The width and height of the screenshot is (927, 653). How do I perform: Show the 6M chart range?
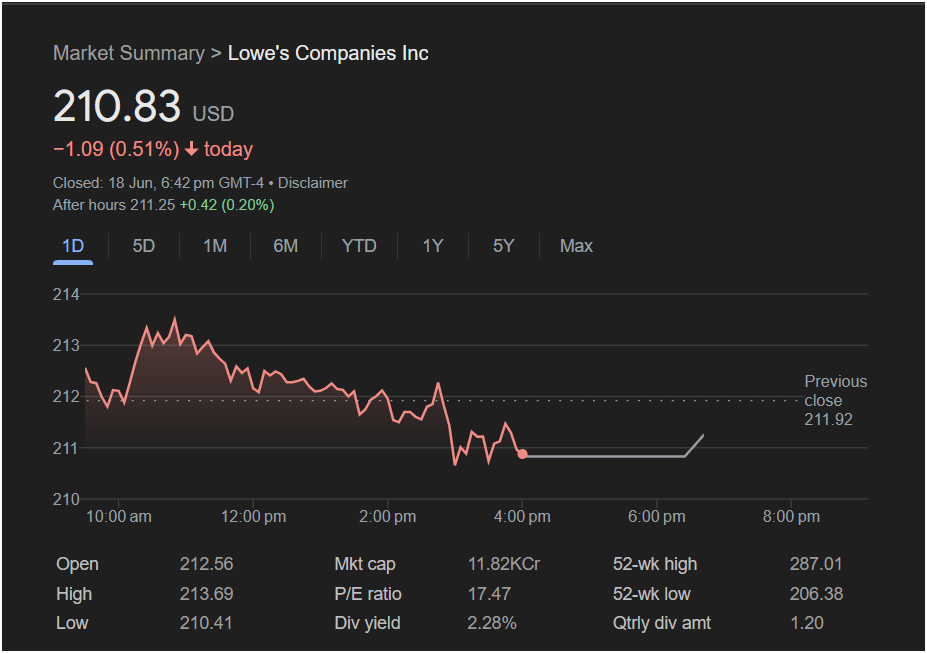(286, 246)
